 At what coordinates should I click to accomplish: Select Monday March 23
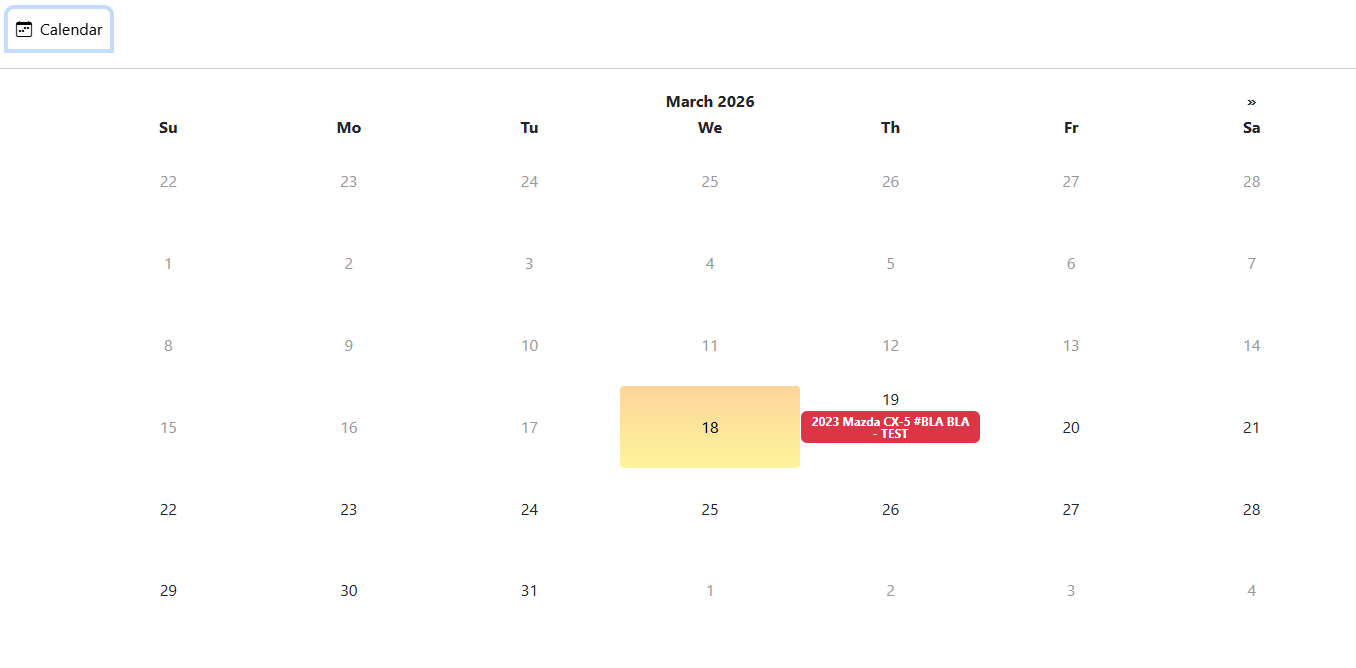(348, 509)
